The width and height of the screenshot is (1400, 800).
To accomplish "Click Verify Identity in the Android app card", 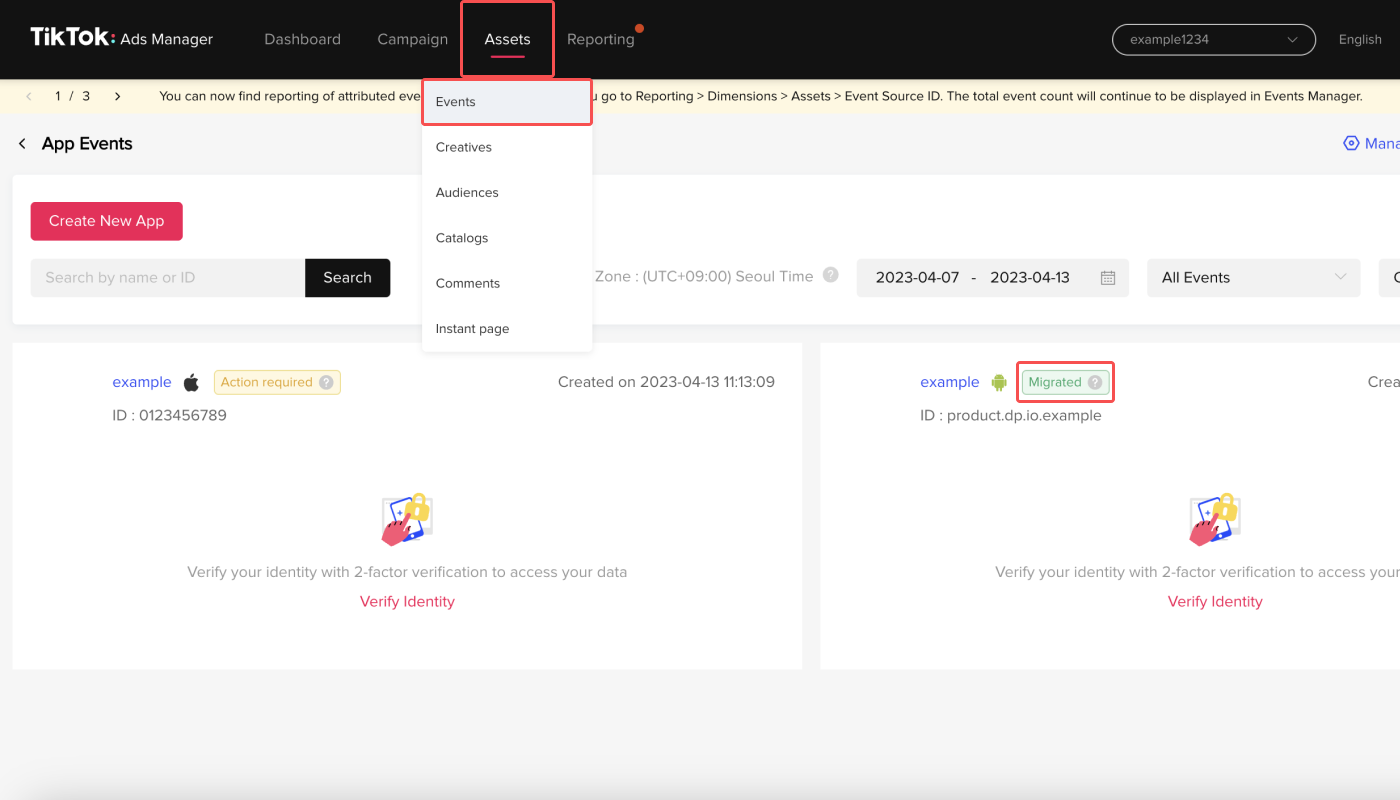I will tap(1215, 601).
